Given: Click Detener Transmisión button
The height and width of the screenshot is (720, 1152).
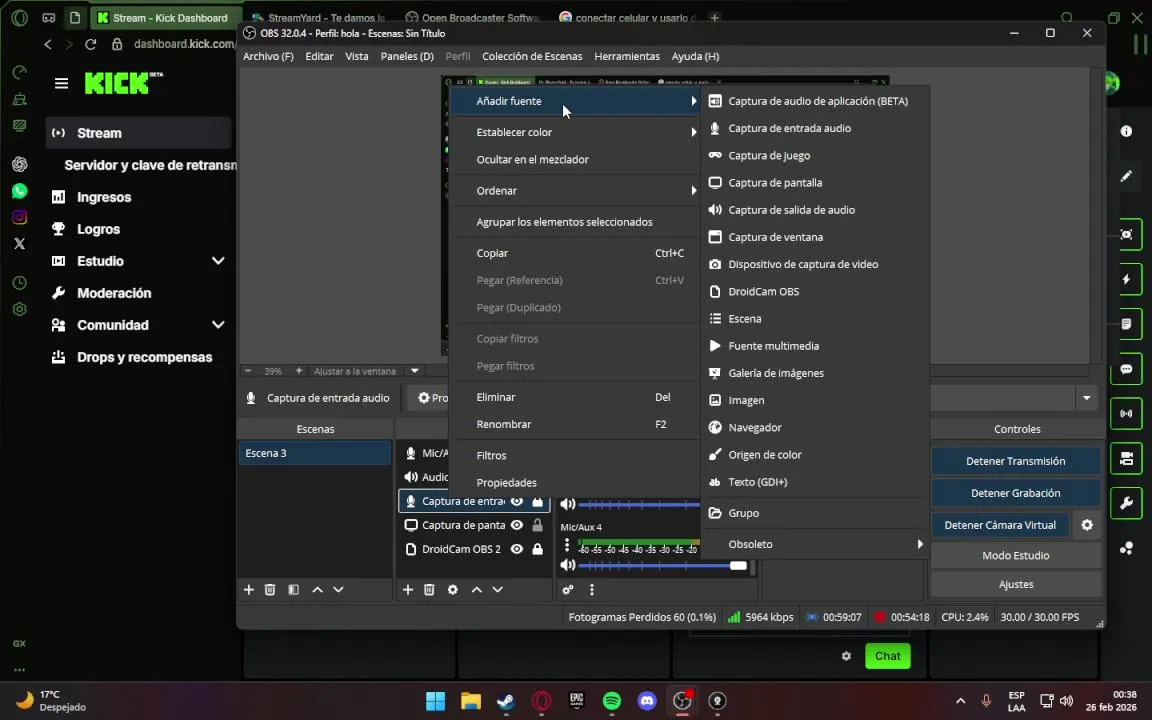Looking at the screenshot, I should pos(1015,461).
